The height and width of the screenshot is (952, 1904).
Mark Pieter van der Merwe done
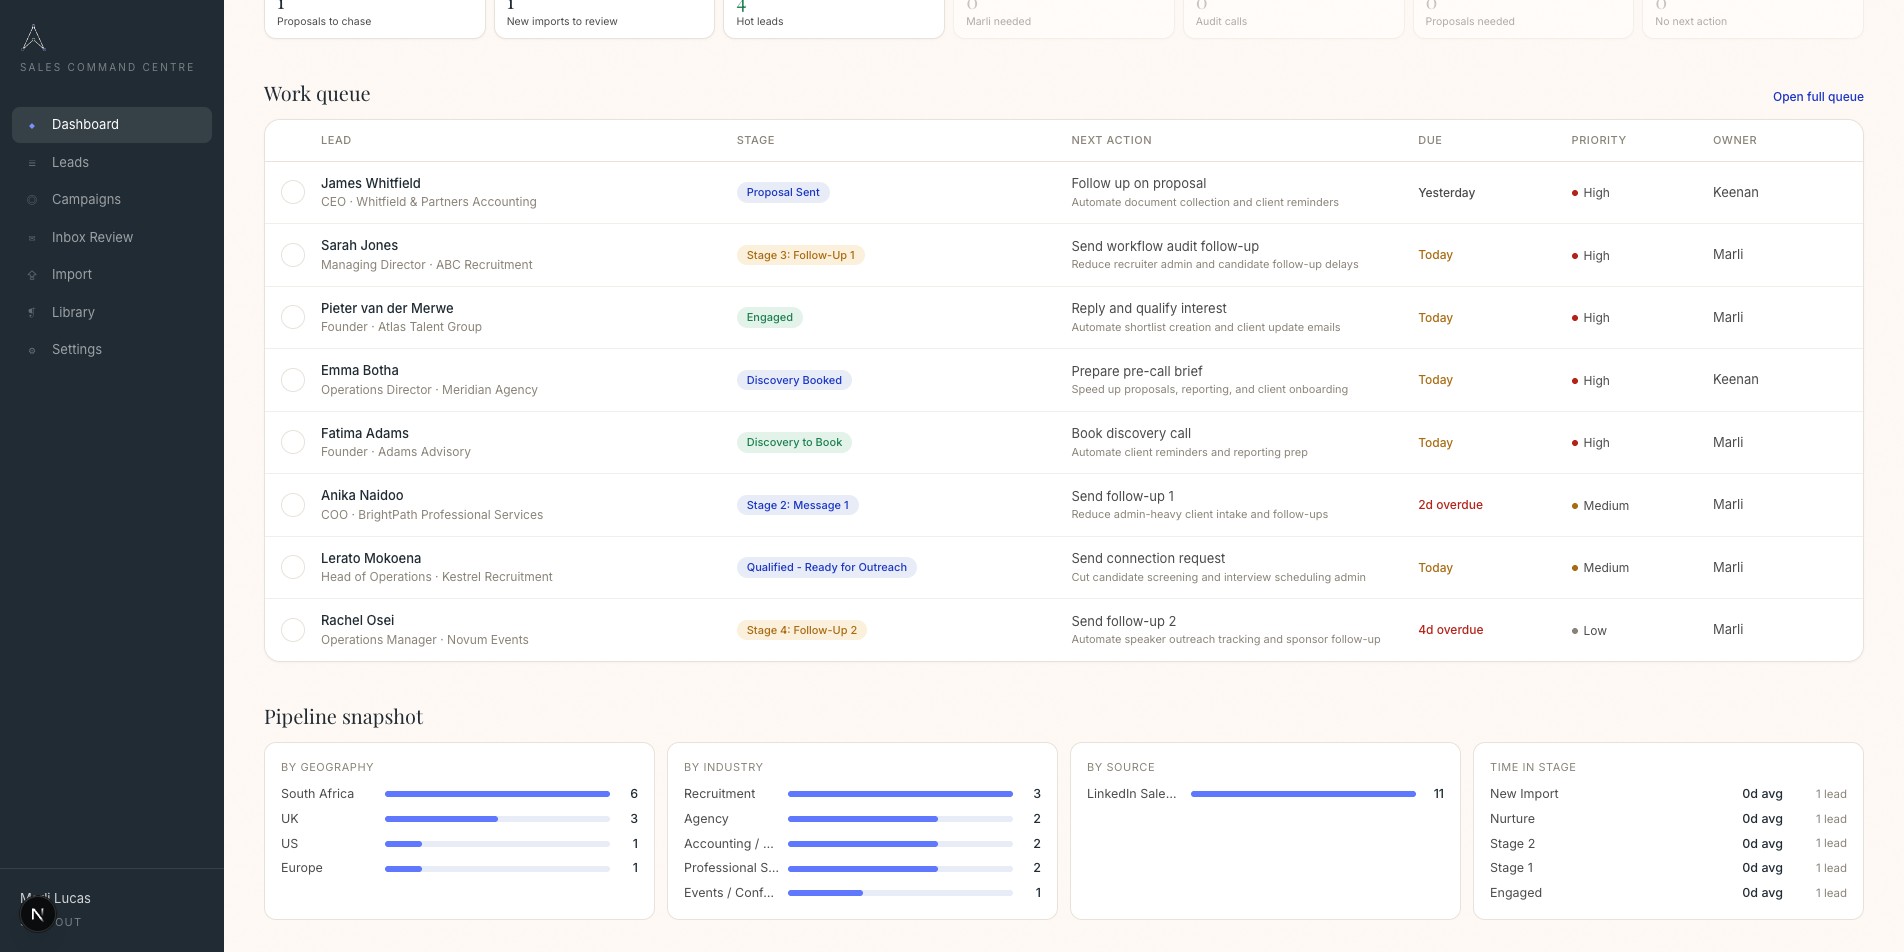[x=293, y=317]
